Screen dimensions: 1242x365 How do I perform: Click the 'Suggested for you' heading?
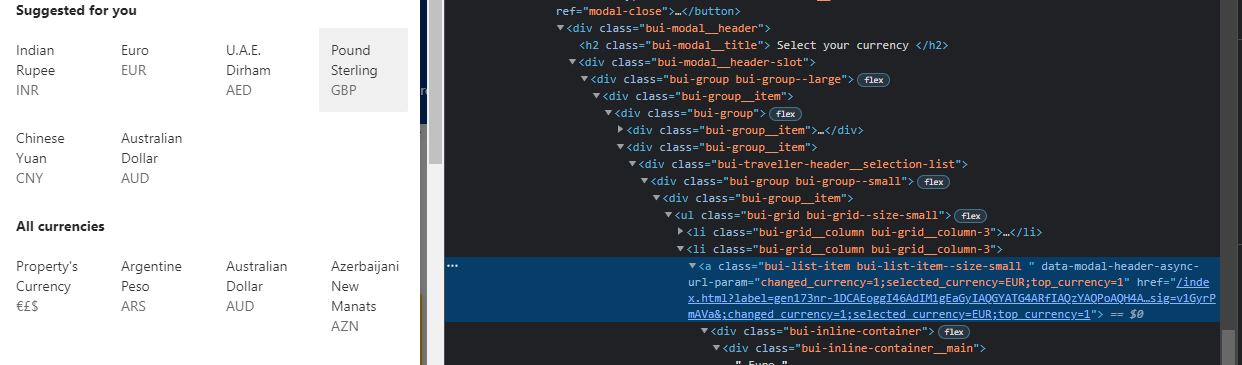[76, 10]
